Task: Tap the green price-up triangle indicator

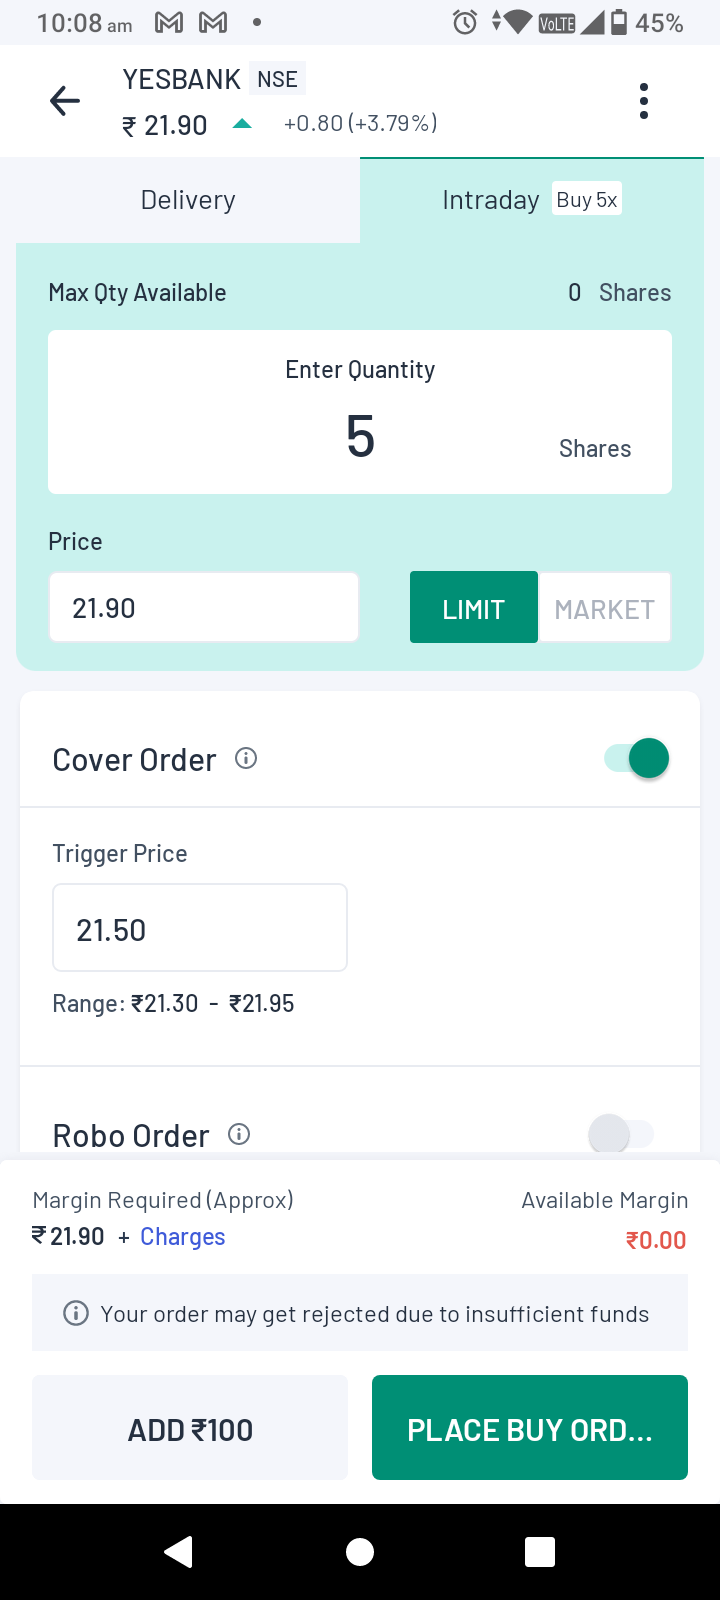Action: 242,124
